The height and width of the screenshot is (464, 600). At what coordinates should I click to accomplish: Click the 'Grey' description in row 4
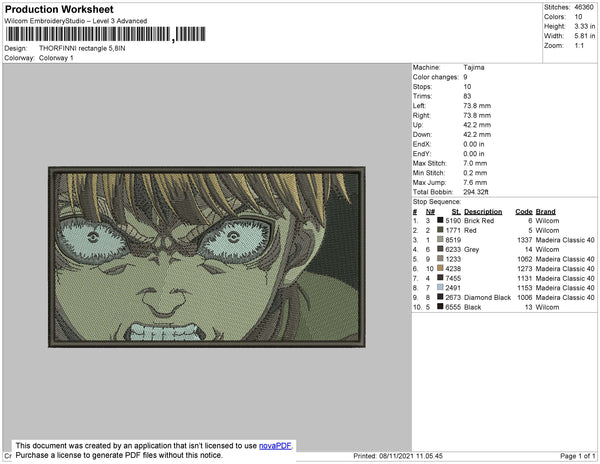pos(471,249)
